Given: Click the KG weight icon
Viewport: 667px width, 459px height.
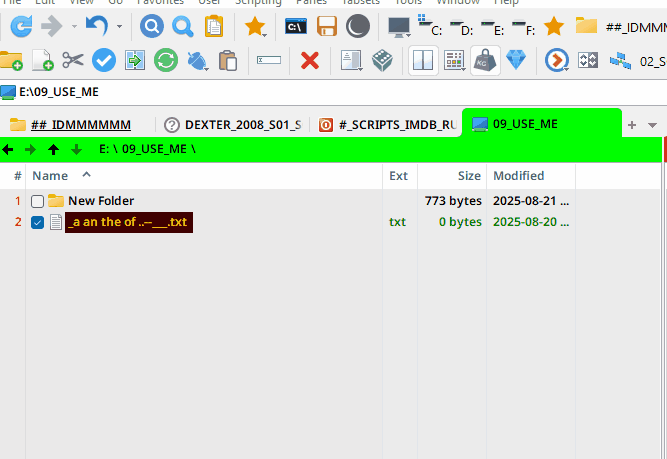Looking at the screenshot, I should point(485,61).
